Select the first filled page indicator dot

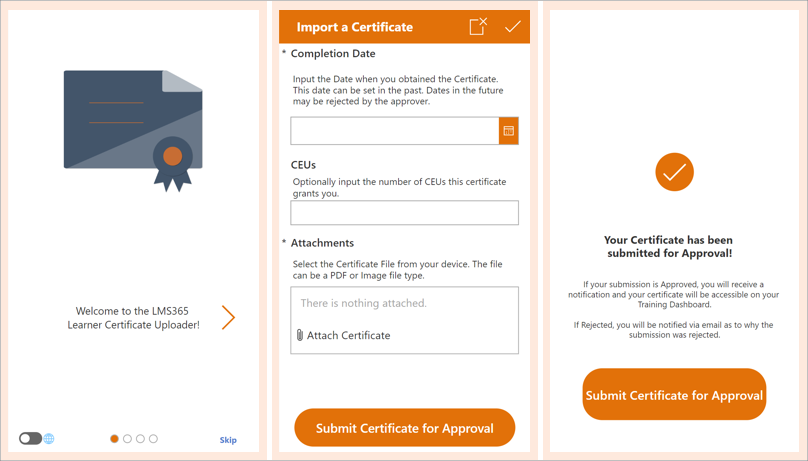pos(115,439)
